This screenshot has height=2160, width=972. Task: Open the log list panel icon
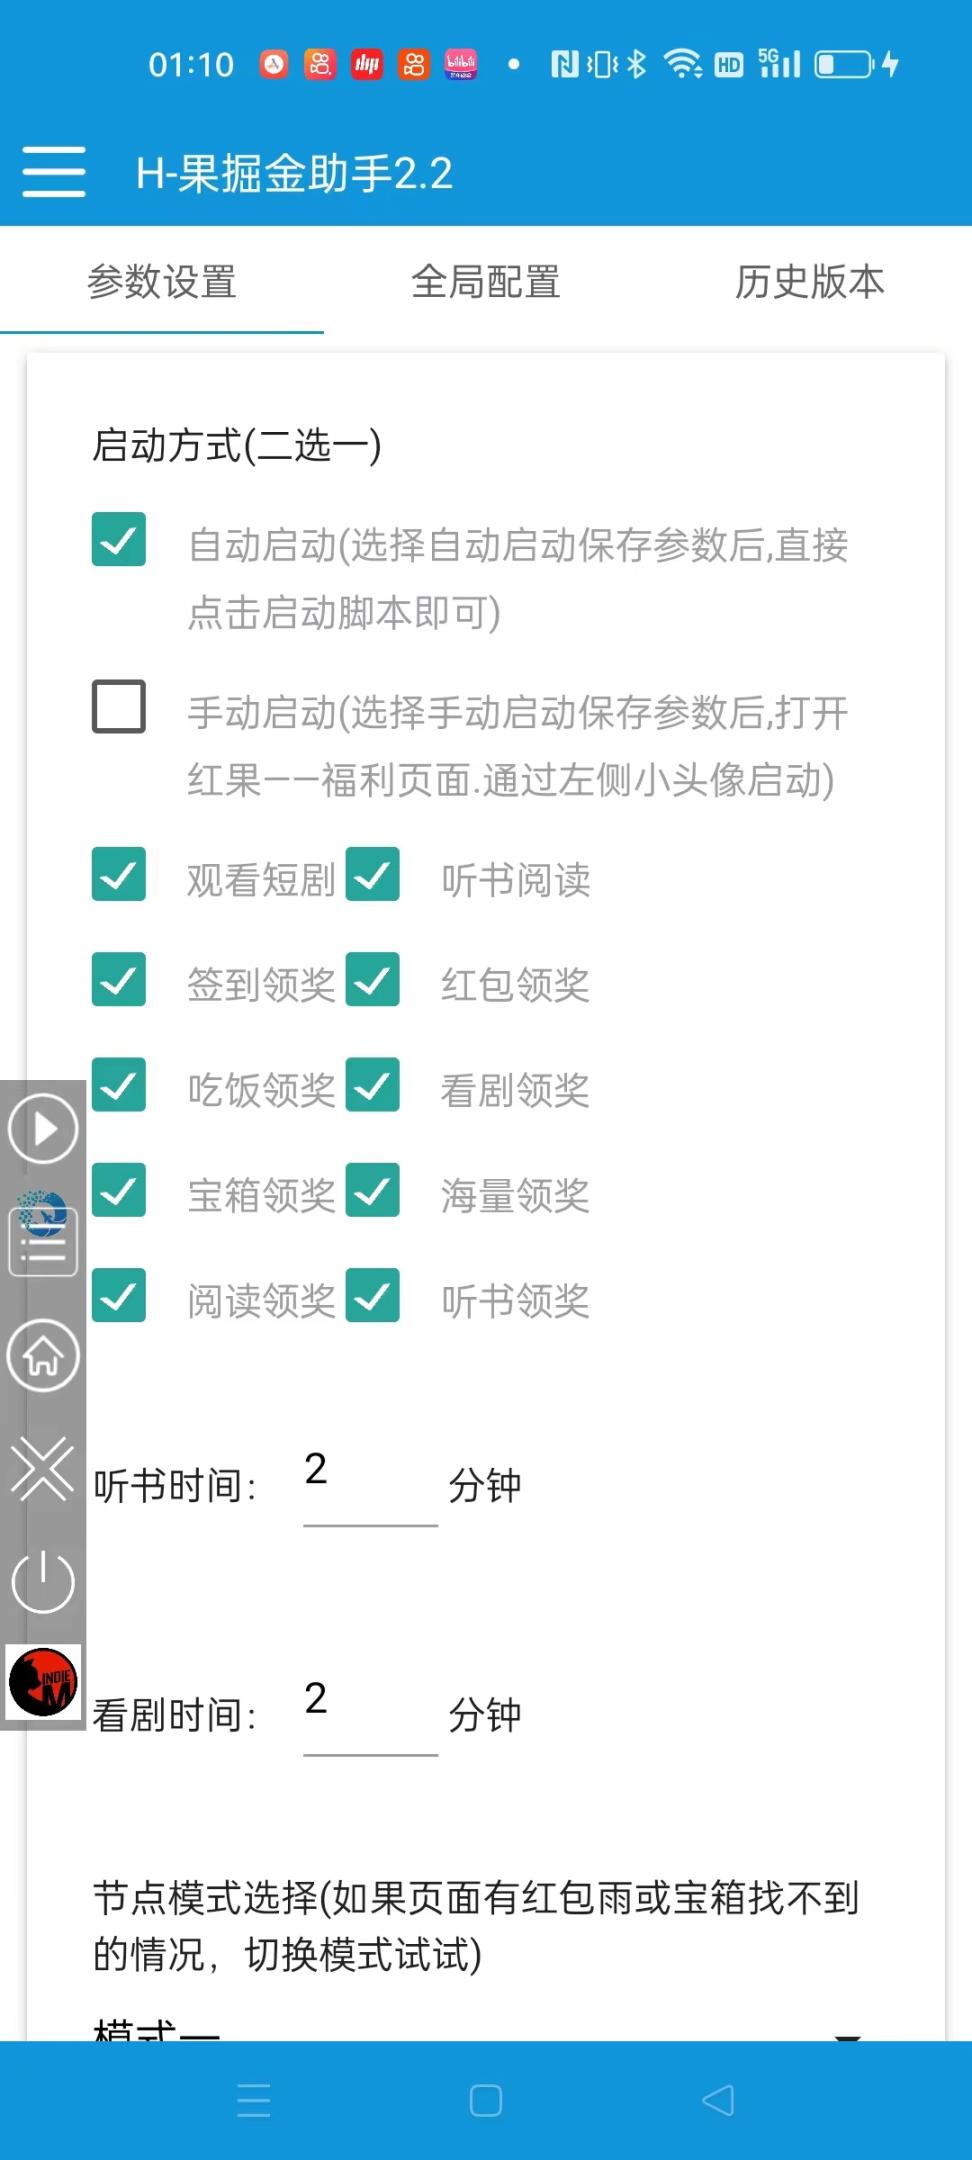tap(42, 1242)
